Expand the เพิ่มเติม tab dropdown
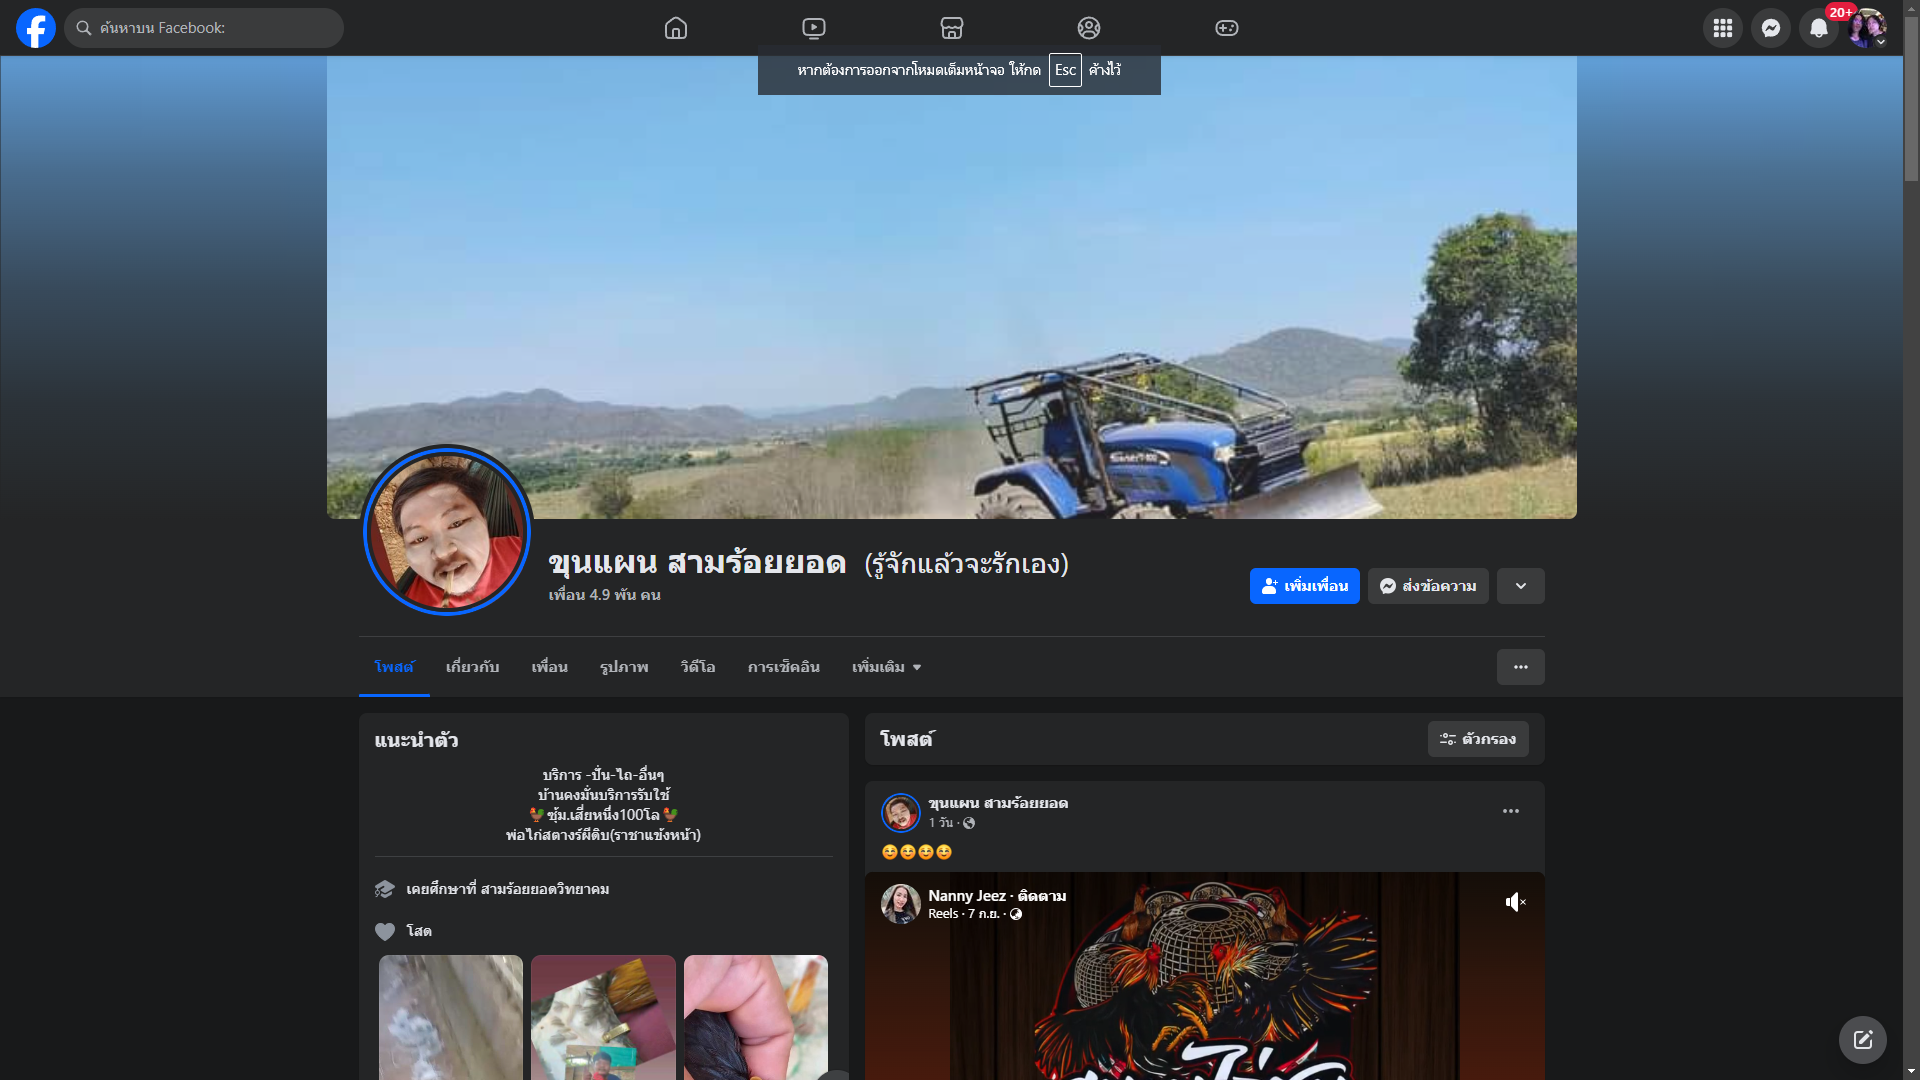This screenshot has width=1920, height=1080. point(886,667)
